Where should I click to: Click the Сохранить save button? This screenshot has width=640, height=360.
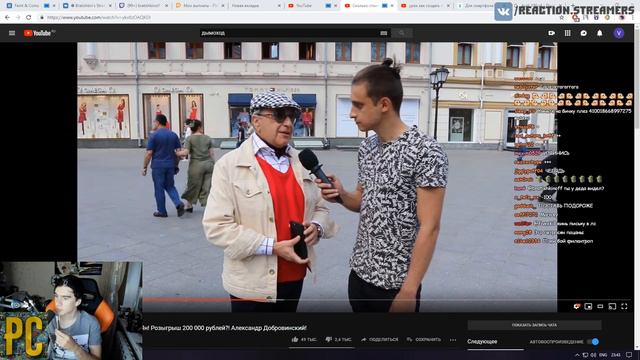point(424,340)
